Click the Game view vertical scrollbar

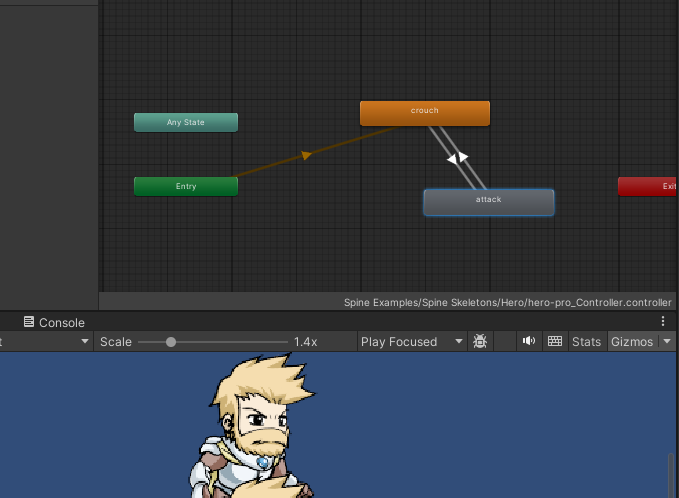click(x=670, y=475)
